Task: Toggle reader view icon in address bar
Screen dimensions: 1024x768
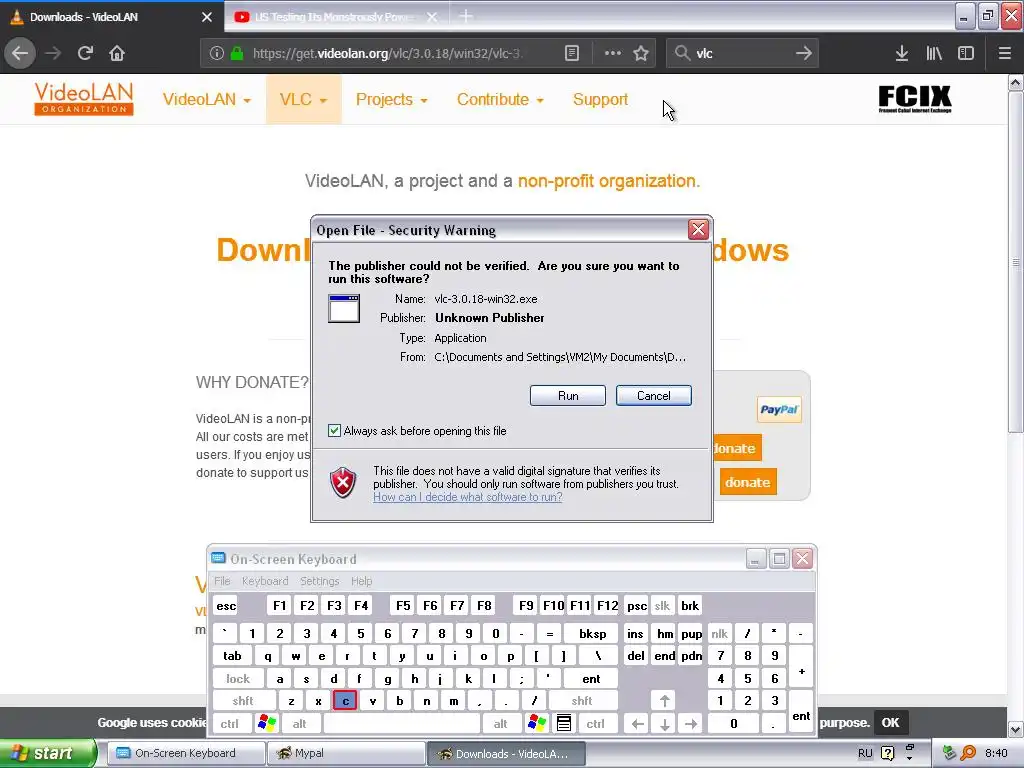Action: [571, 53]
